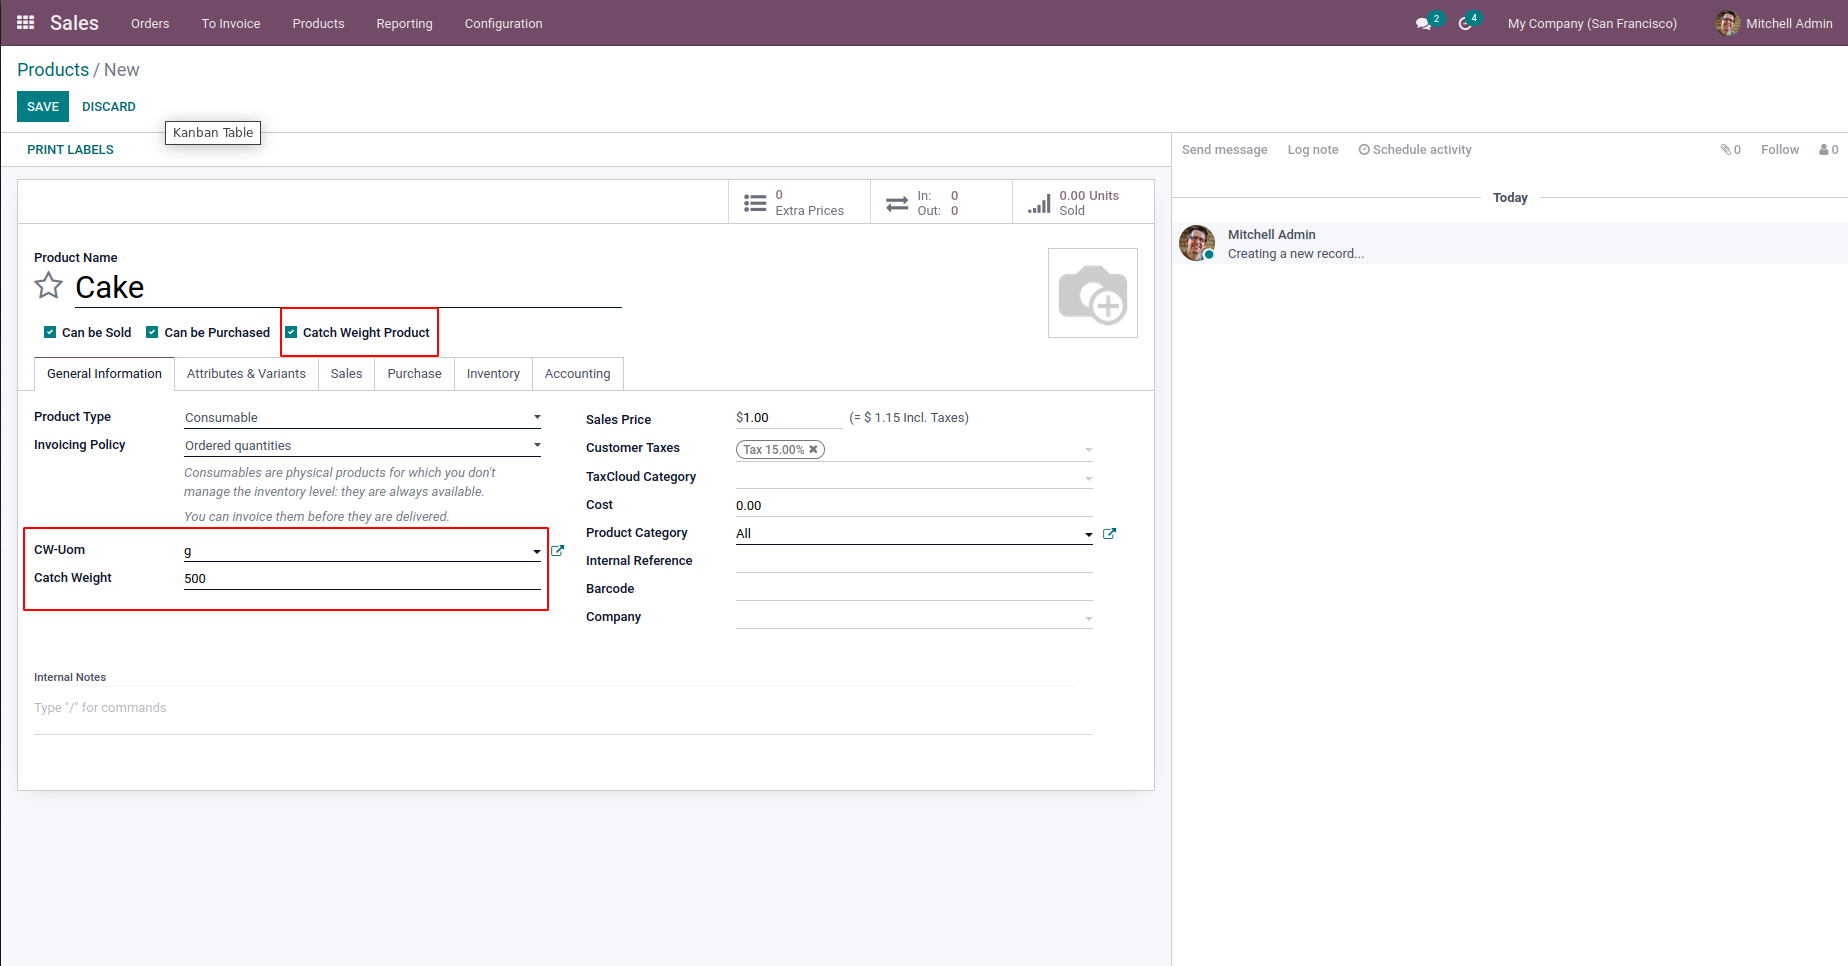Viewport: 1848px width, 966px height.
Task: Click Schedule activity in chatter
Action: [1415, 150]
